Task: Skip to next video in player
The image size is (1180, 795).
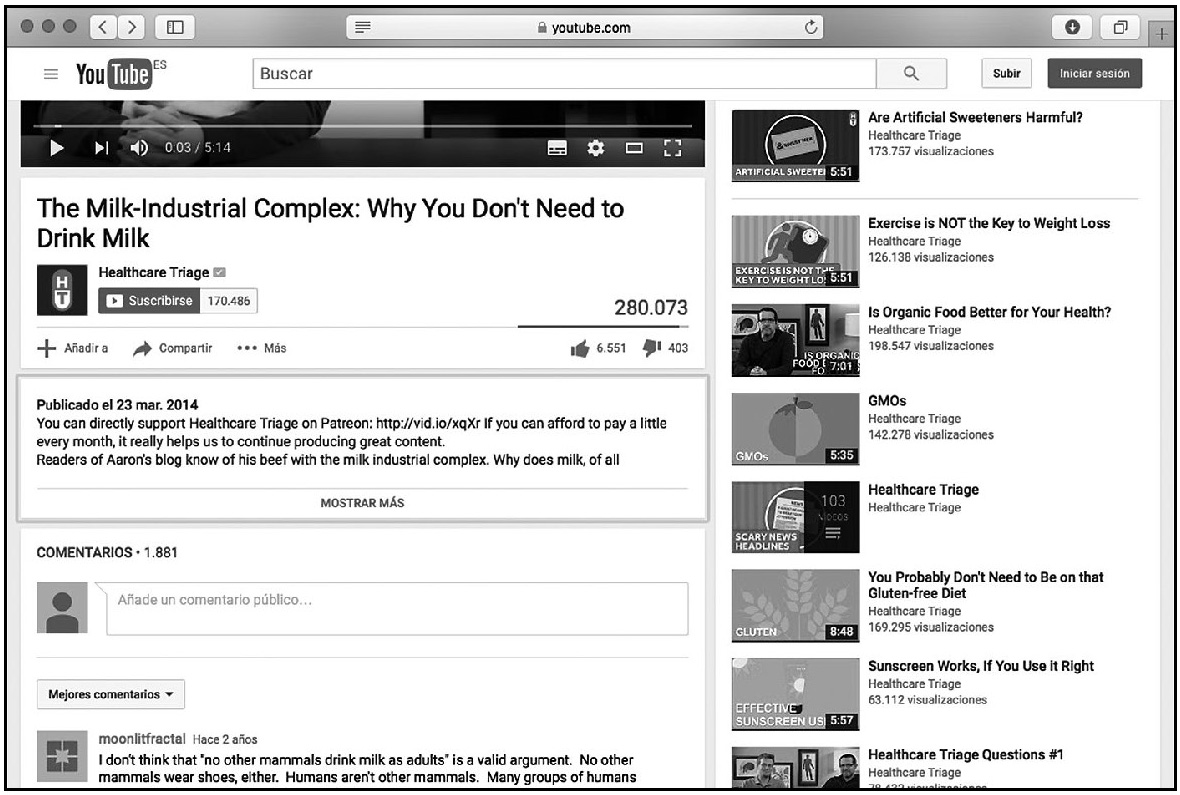Action: click(101, 148)
